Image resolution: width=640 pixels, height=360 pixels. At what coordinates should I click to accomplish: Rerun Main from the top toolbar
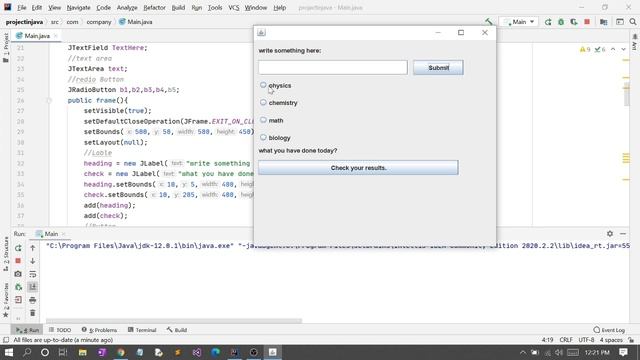(548, 22)
